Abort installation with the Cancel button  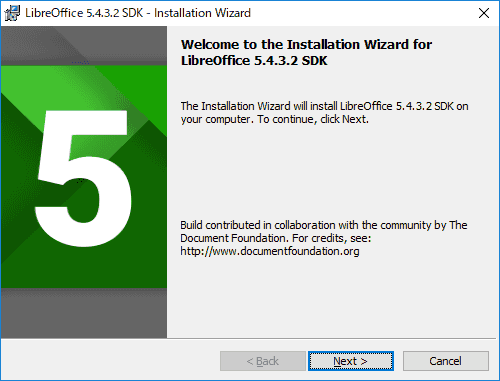[x=446, y=361]
